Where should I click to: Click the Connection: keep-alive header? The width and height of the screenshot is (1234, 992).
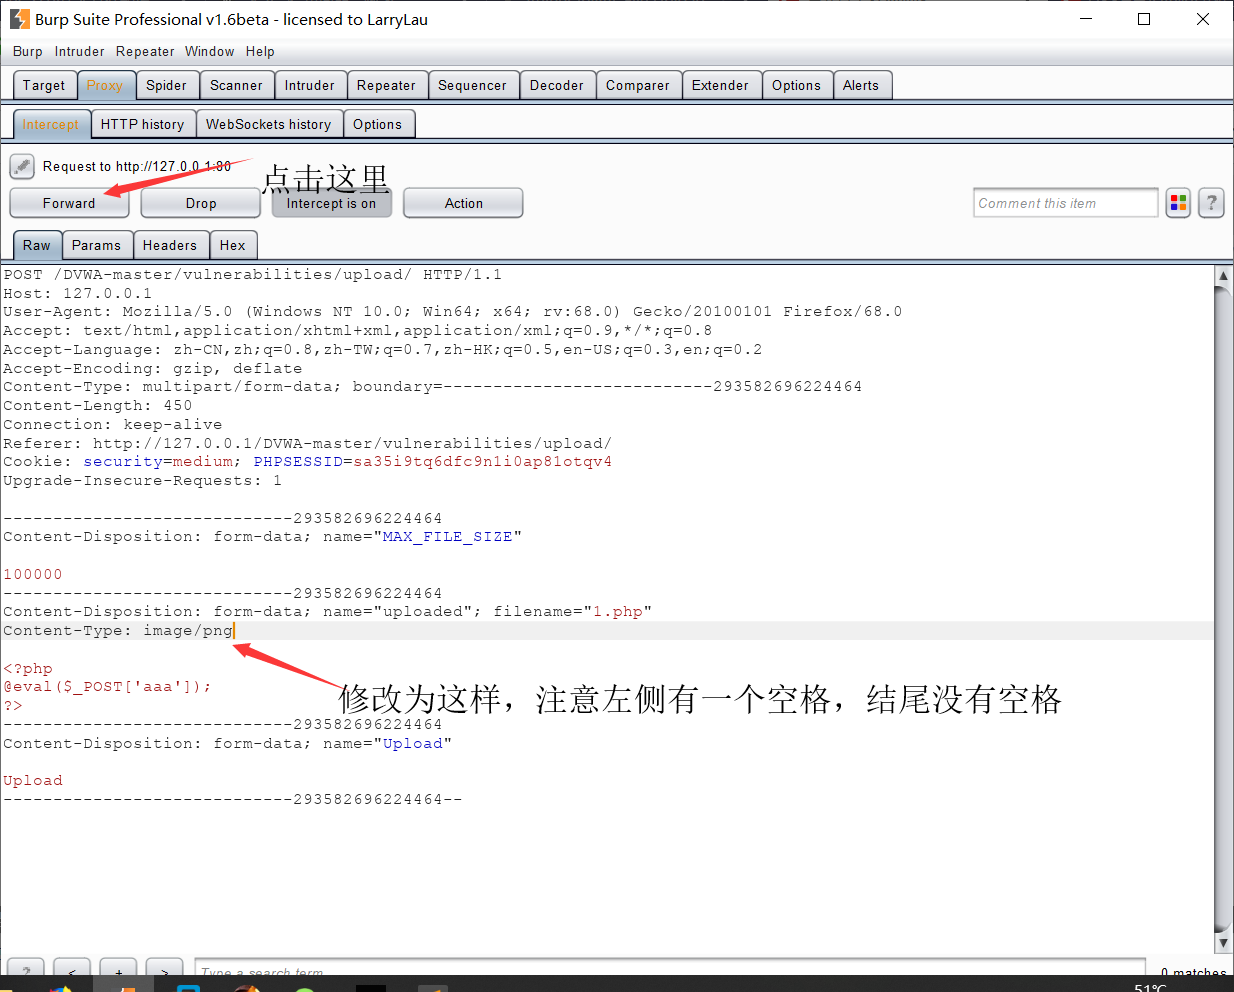(113, 424)
